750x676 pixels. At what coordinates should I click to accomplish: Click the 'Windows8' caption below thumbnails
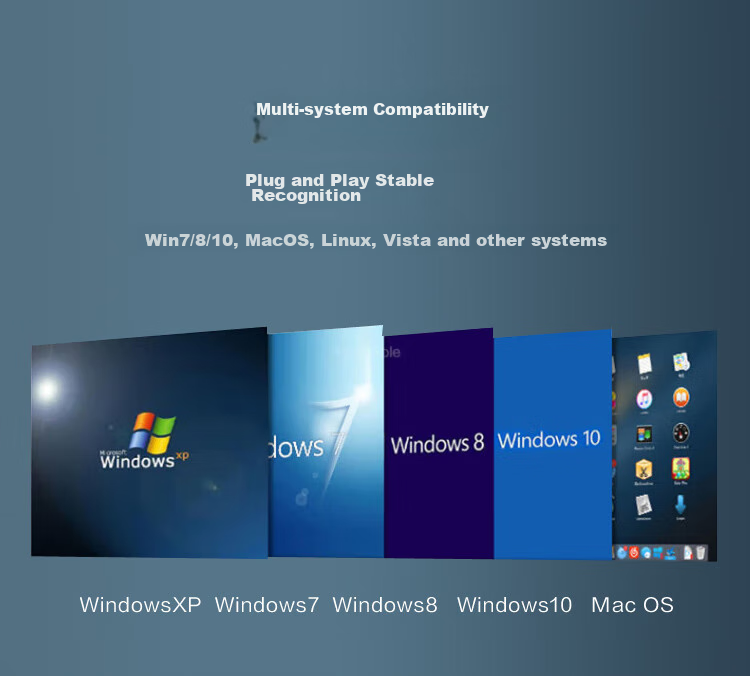[x=385, y=605]
